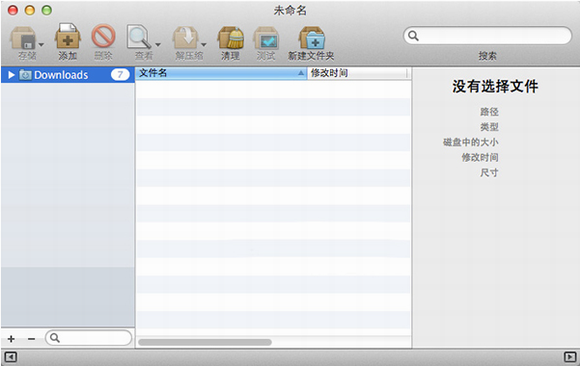Sort by the 文件名 column header

221,73
